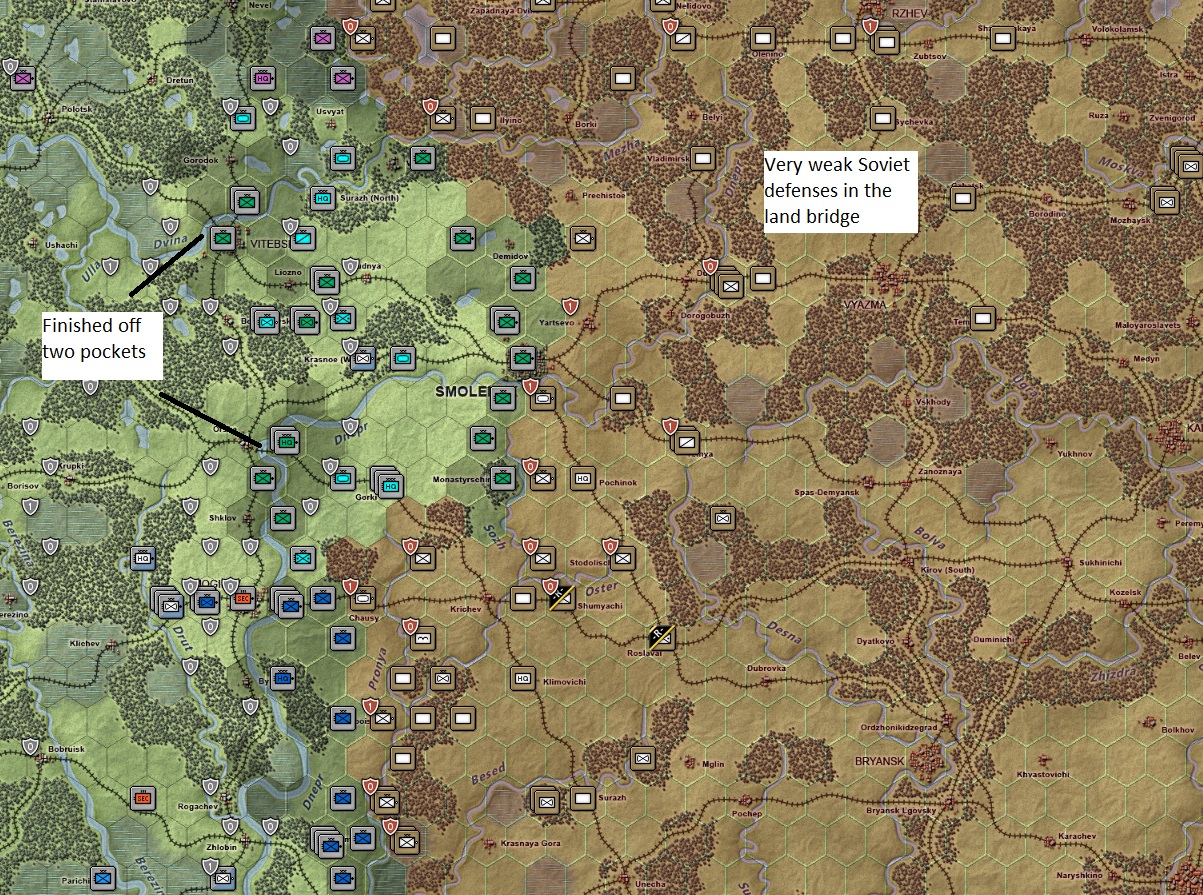Click the Ushachi town label

(x=60, y=245)
